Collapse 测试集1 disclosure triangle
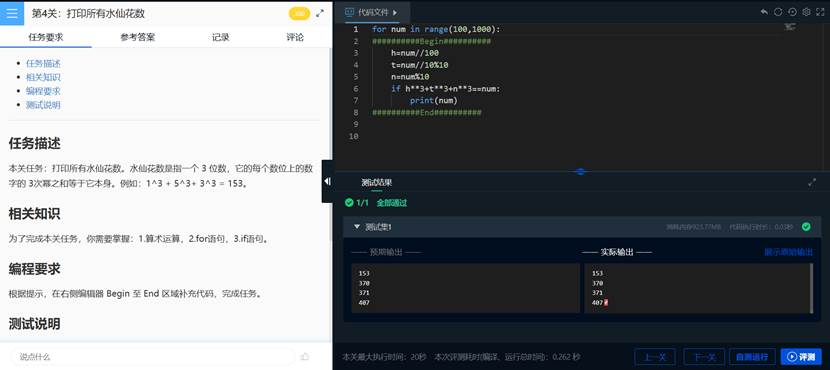Image resolution: width=830 pixels, height=370 pixels. (357, 227)
